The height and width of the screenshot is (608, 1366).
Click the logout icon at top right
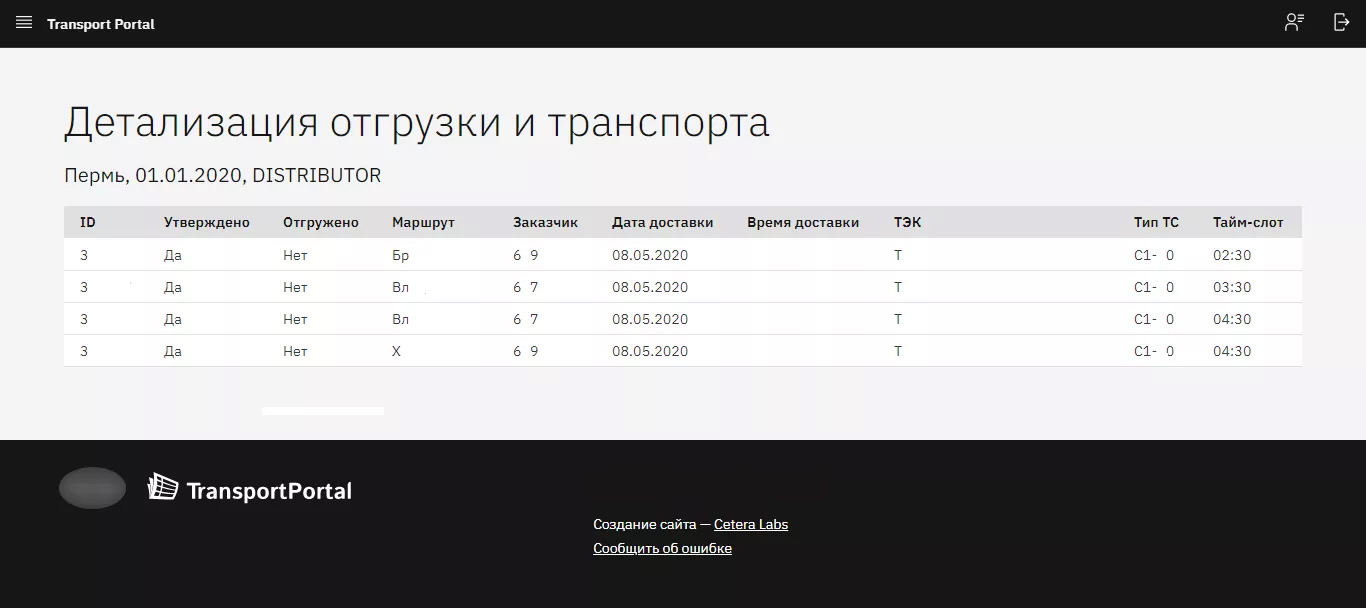(1341, 21)
